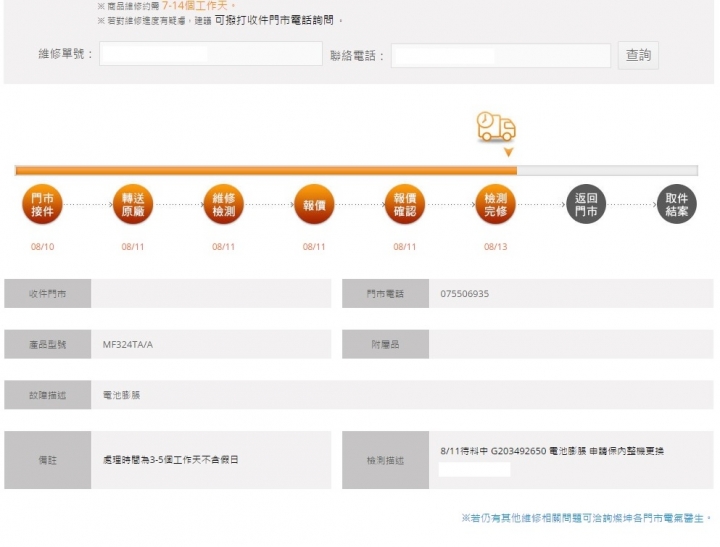Image resolution: width=720 pixels, height=547 pixels.
Task: Select the 報價確認 step circle
Action: 405,204
